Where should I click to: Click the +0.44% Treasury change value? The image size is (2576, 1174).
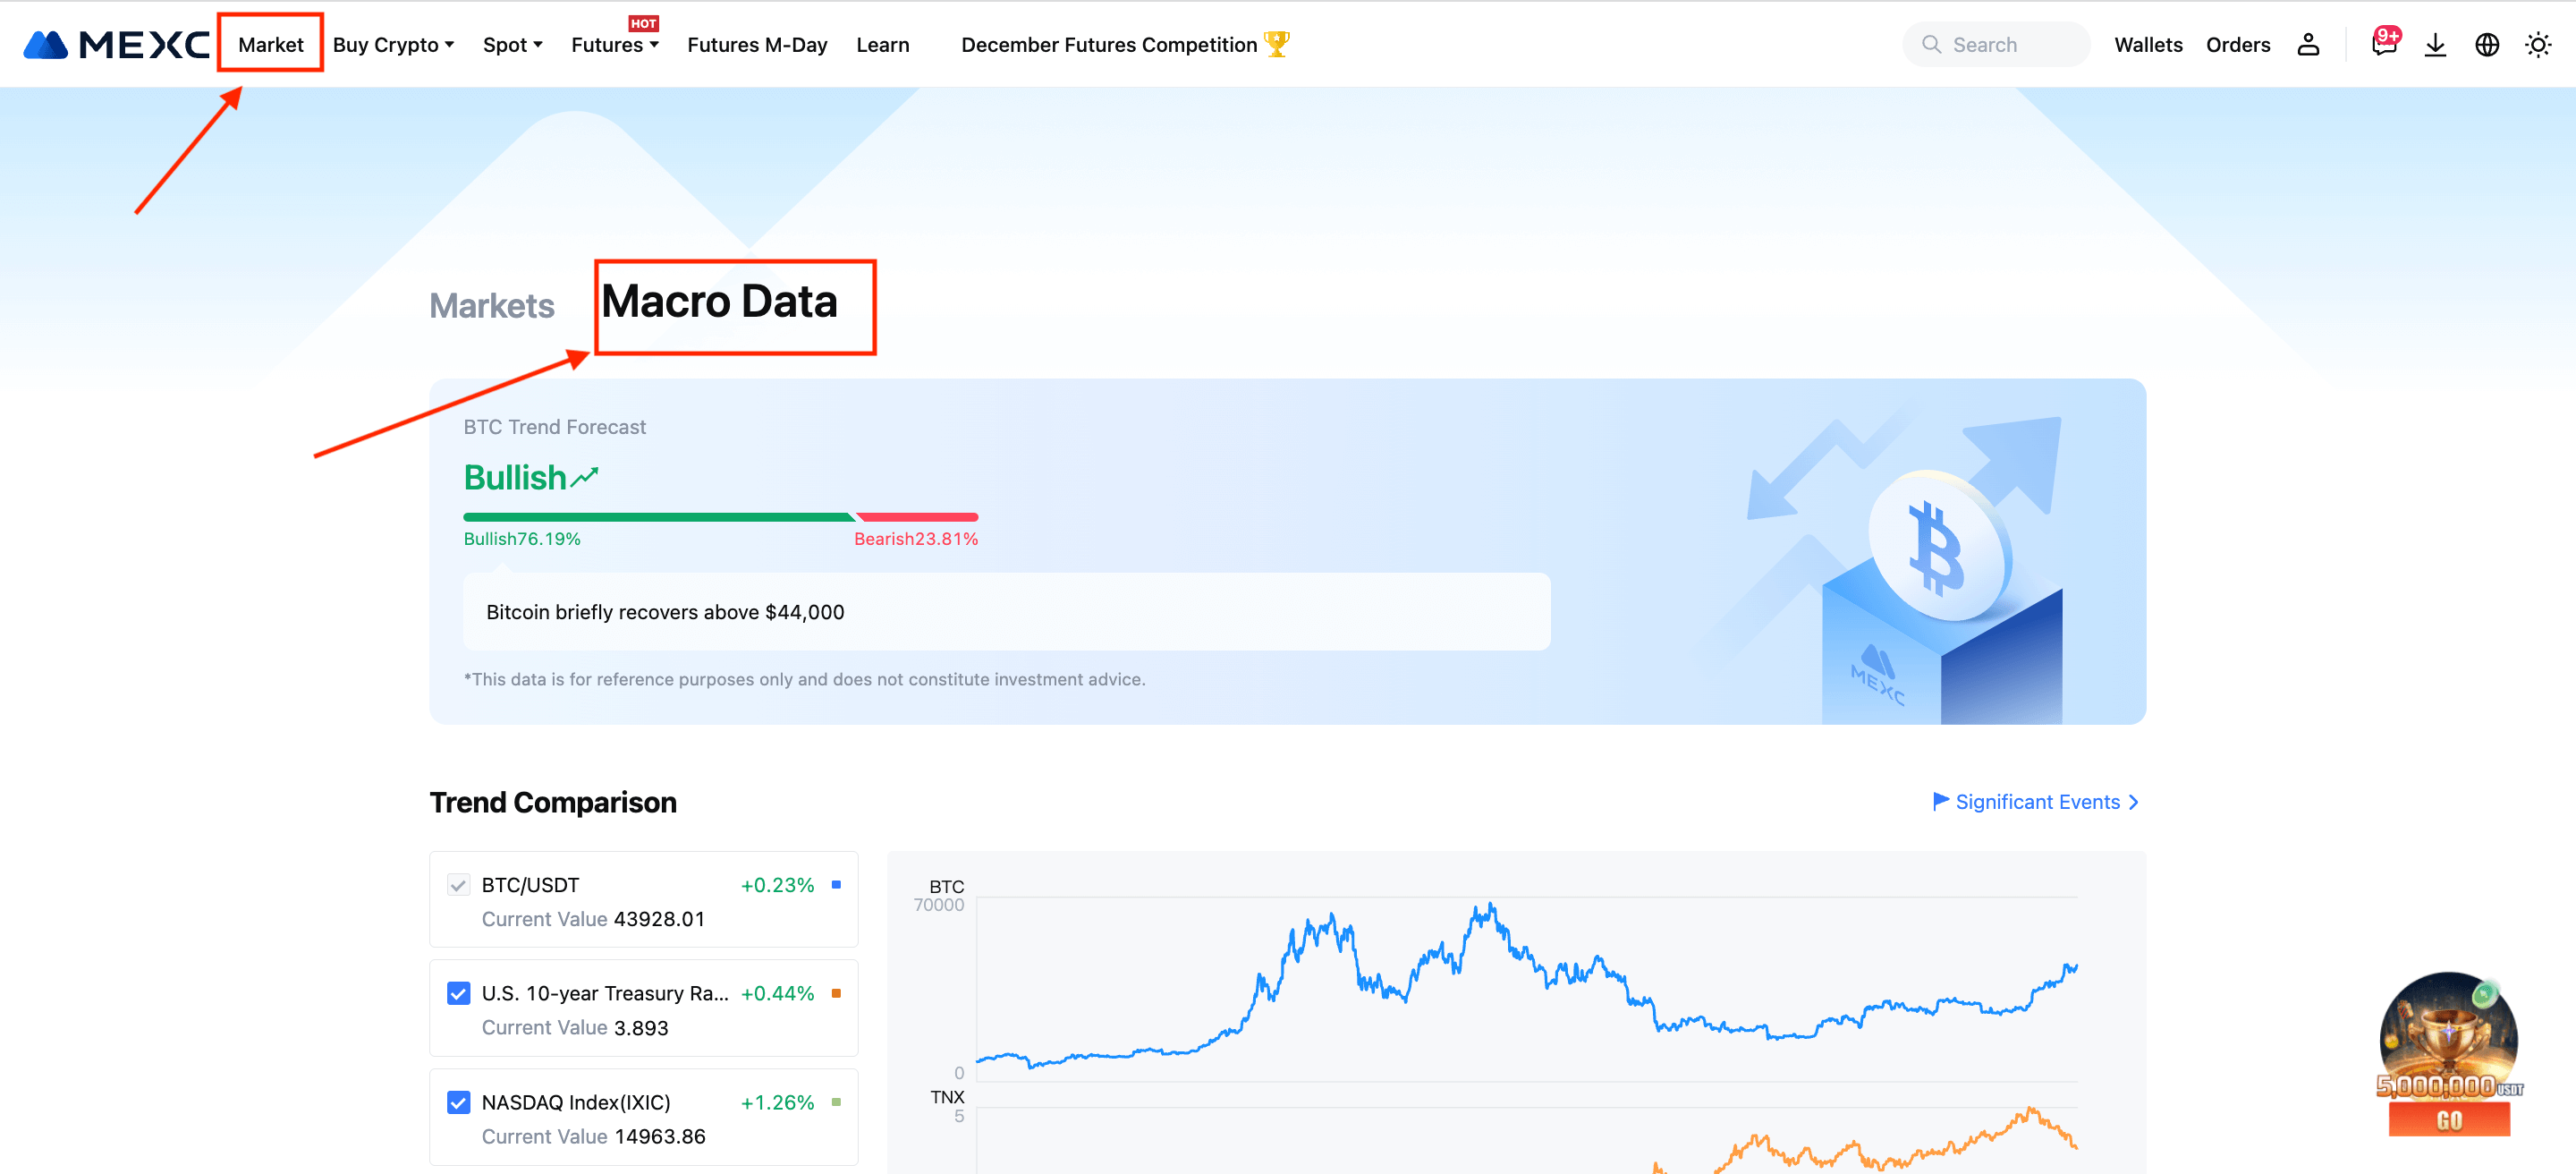(777, 993)
